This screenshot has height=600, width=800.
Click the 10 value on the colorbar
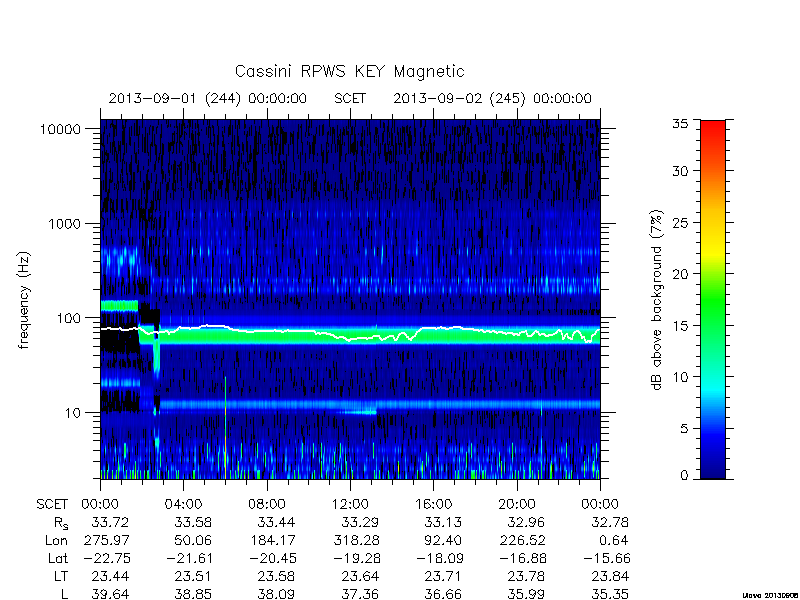tap(680, 377)
